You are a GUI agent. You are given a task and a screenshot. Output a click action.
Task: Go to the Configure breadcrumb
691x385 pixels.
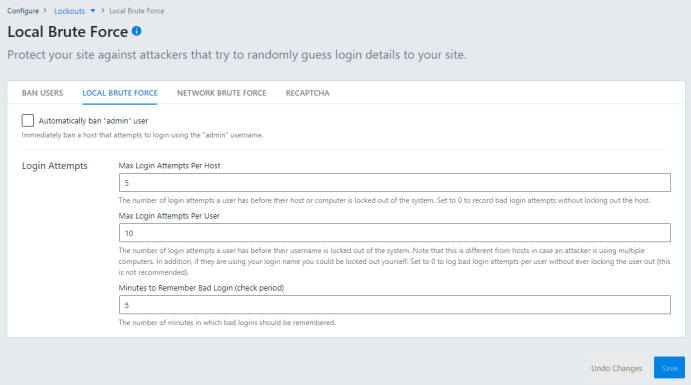pos(23,11)
